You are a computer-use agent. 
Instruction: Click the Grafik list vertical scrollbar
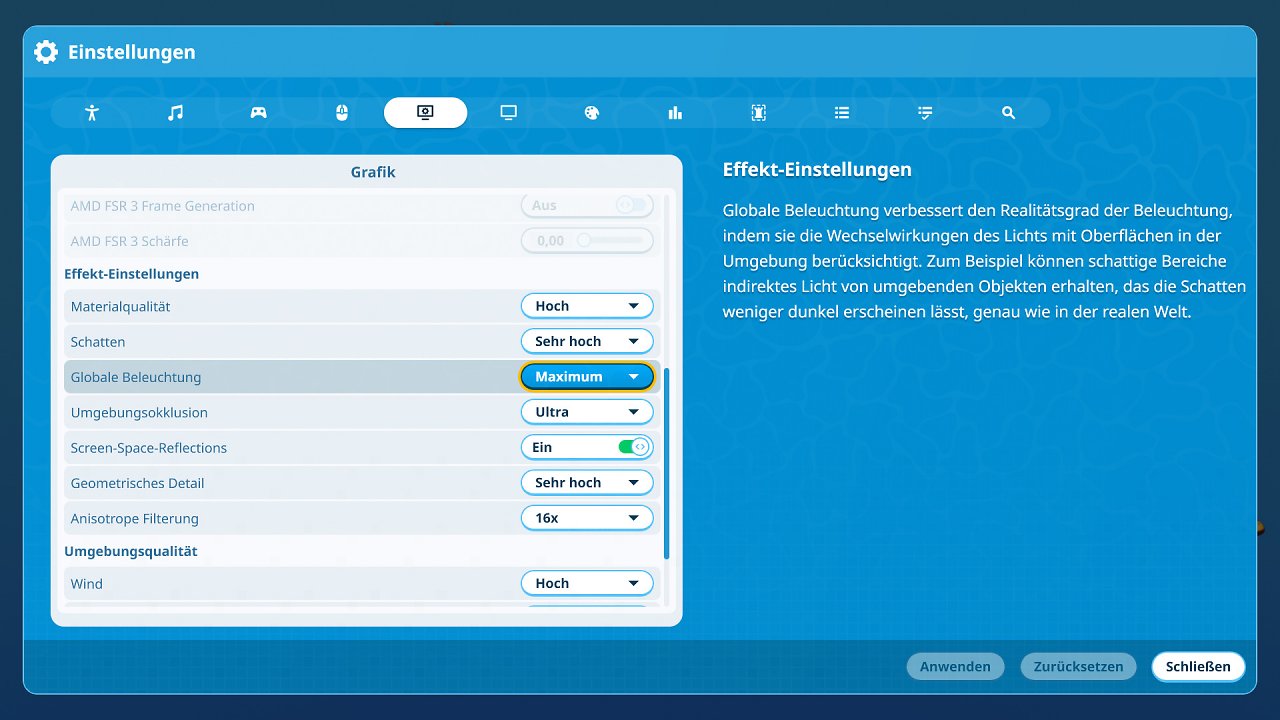667,463
